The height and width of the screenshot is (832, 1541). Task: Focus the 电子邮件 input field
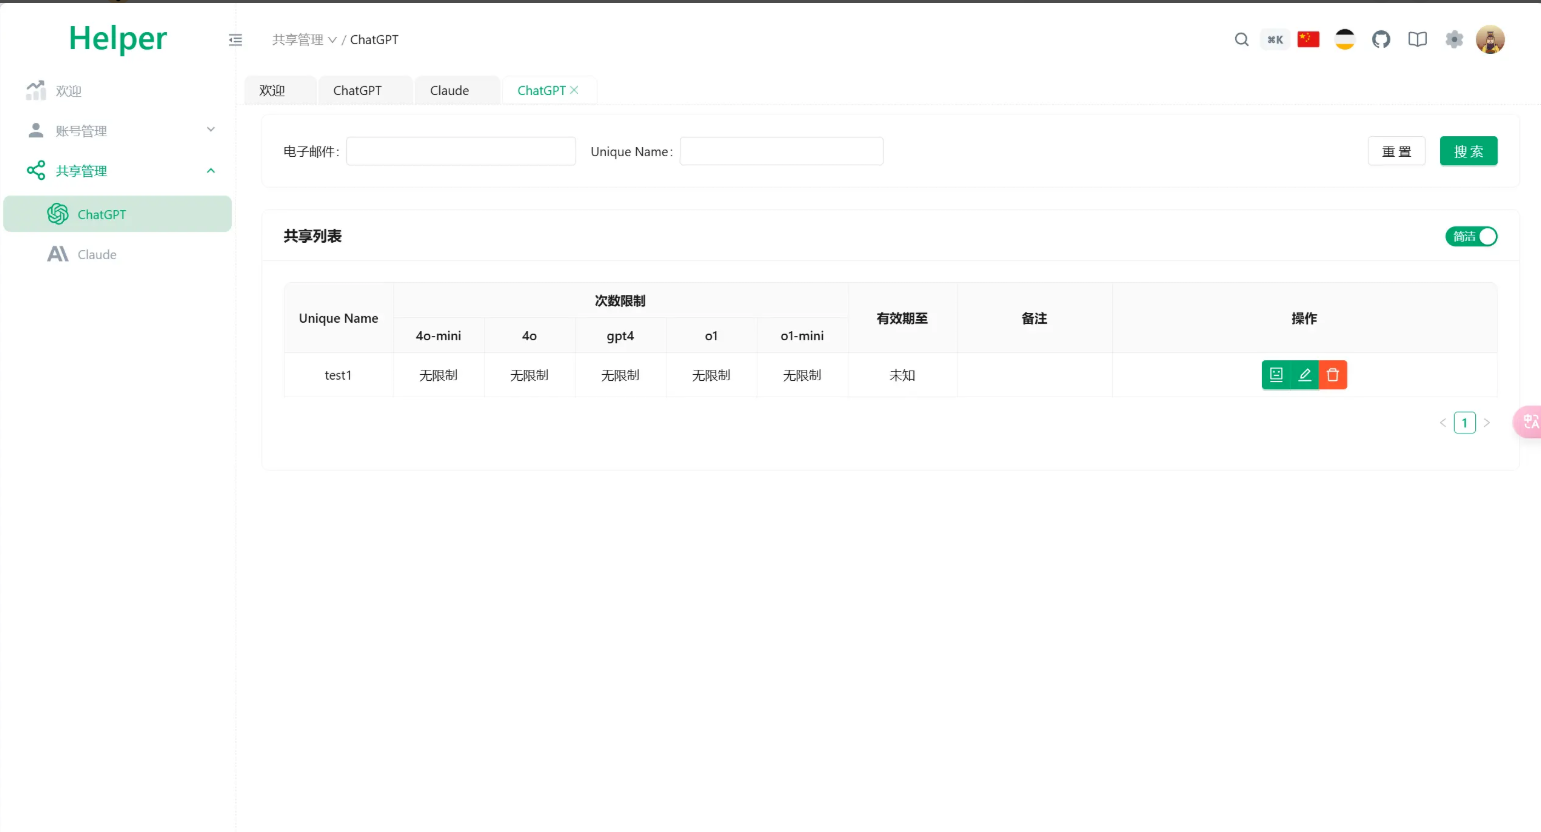pyautogui.click(x=461, y=151)
